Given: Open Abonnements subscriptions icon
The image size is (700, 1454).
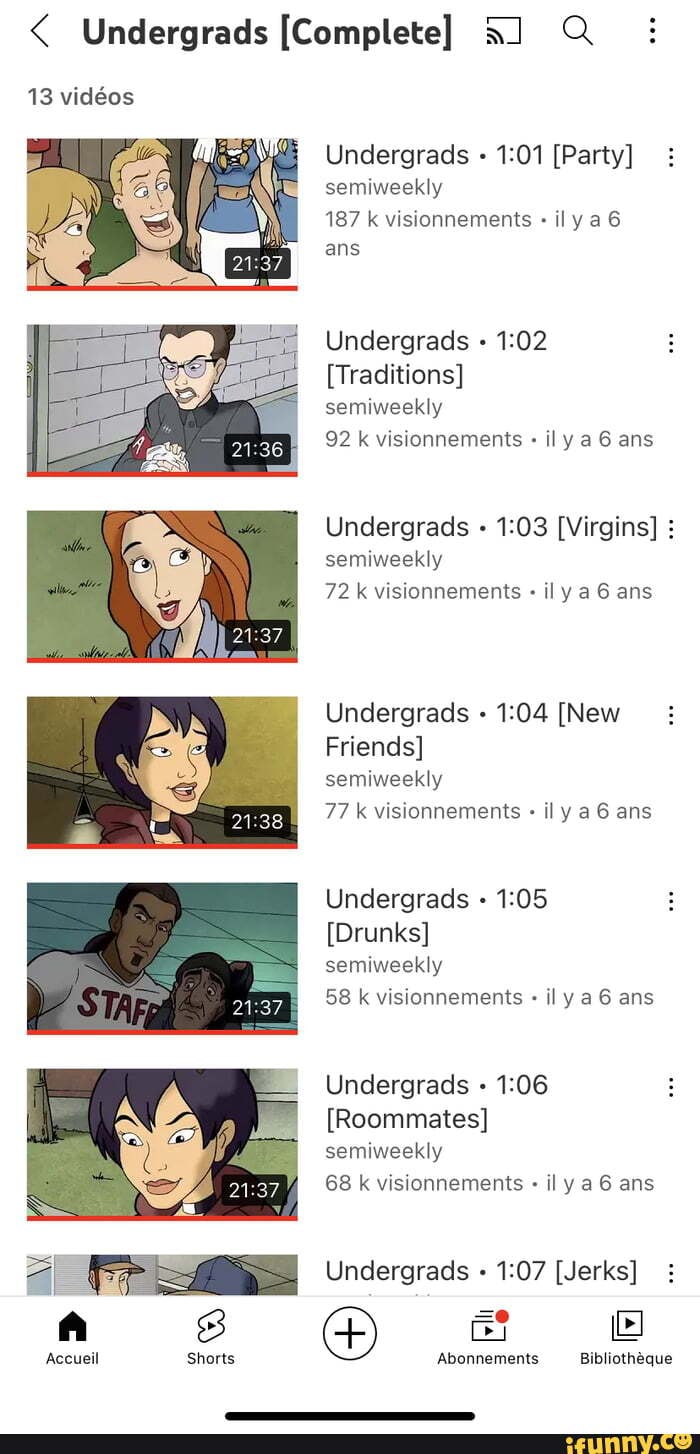Looking at the screenshot, I should coord(488,1338).
